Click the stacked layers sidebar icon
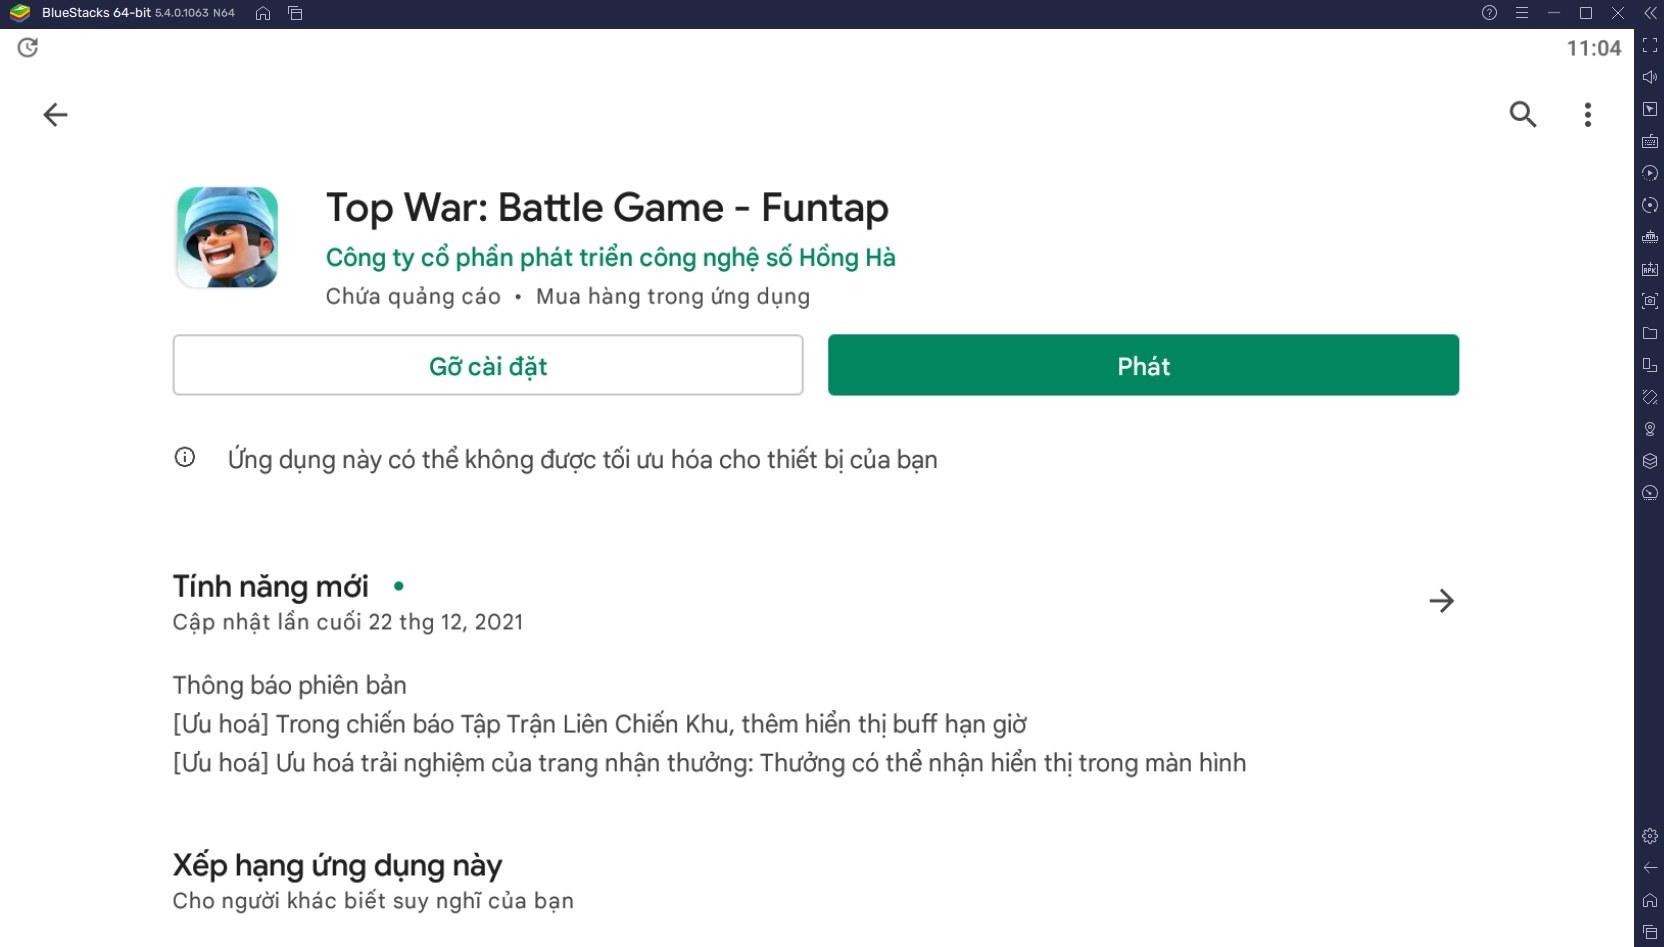This screenshot has width=1664, height=947. [x=1650, y=461]
